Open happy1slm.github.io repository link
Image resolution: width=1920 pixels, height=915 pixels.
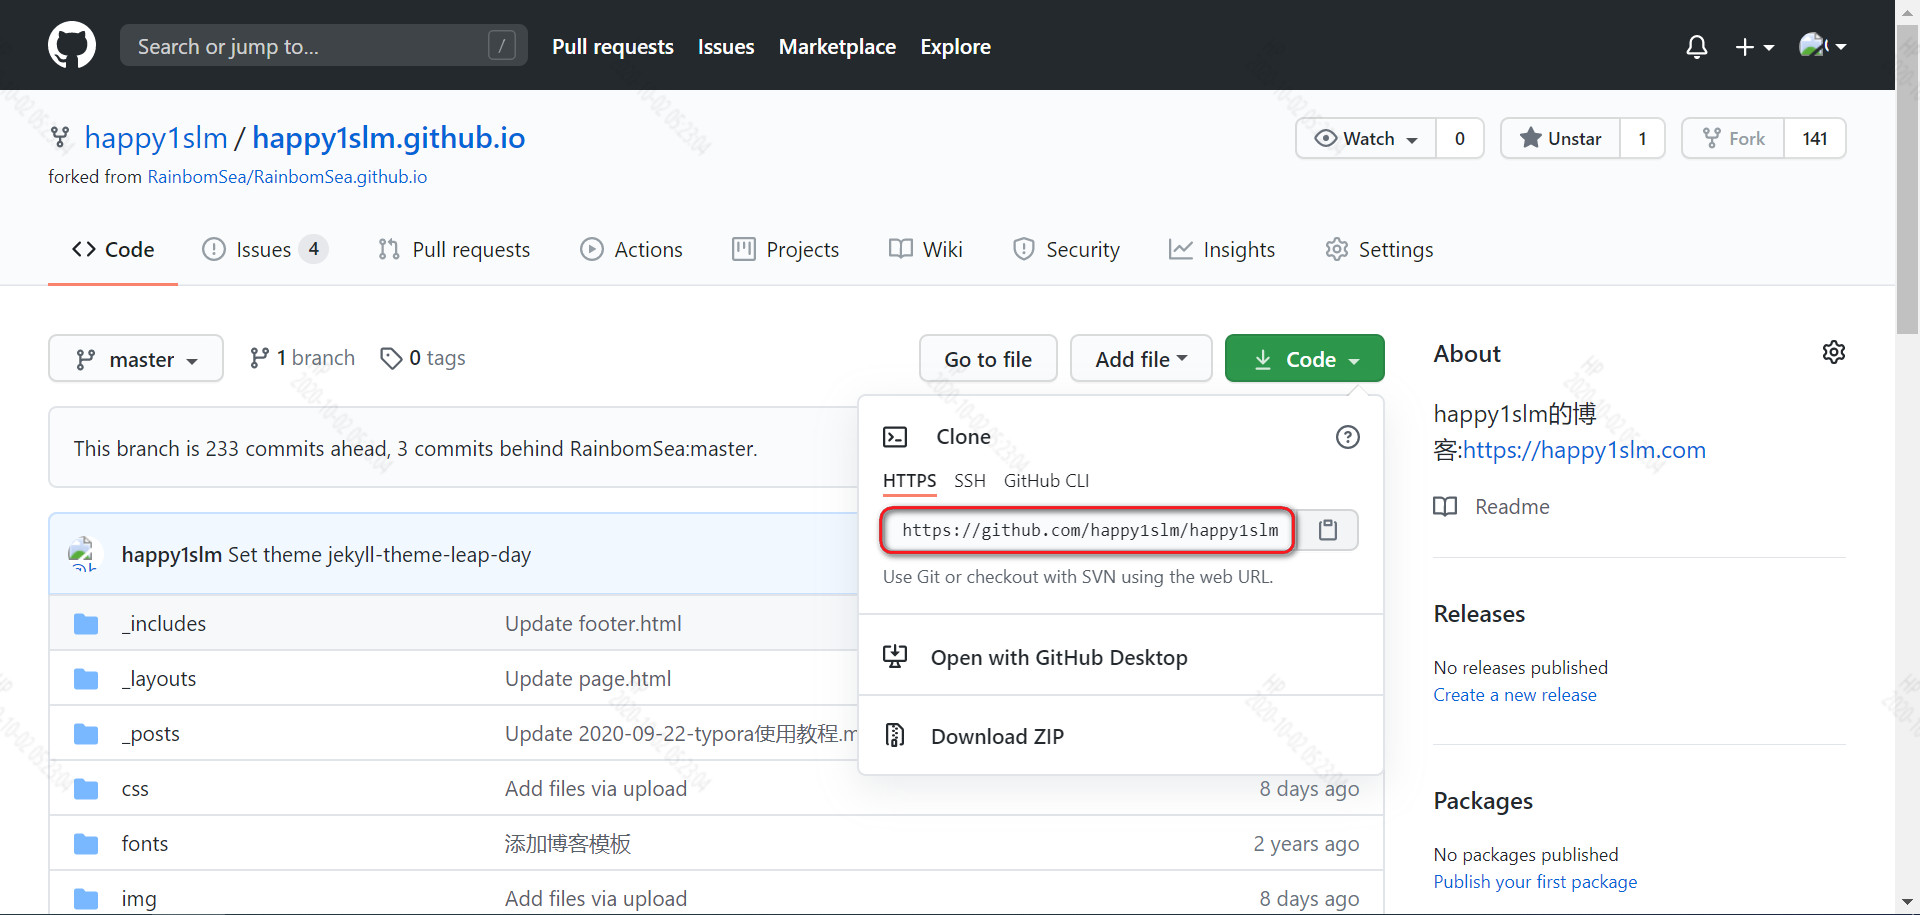click(388, 138)
